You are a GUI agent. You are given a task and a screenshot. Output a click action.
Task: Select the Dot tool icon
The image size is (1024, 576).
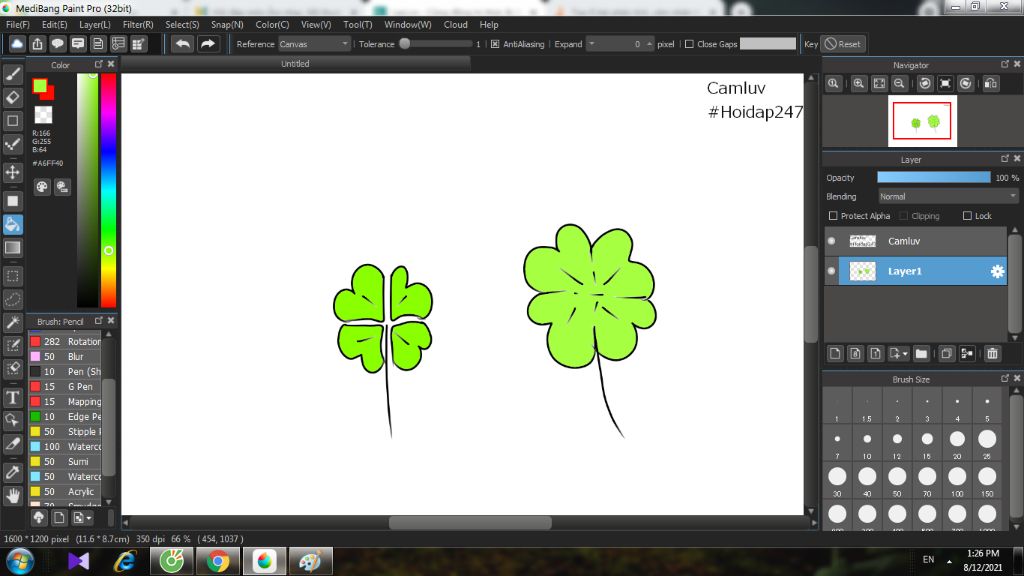pyautogui.click(x=12, y=144)
